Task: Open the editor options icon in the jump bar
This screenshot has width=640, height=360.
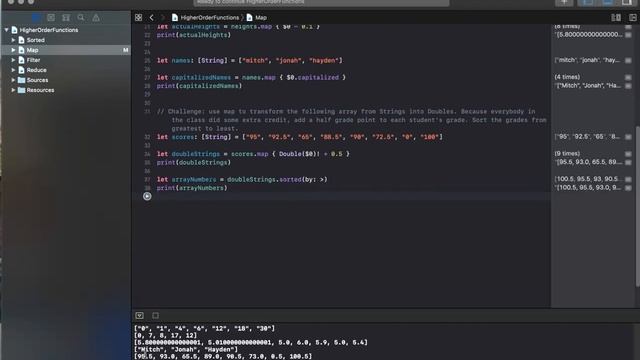Action: coord(616,18)
